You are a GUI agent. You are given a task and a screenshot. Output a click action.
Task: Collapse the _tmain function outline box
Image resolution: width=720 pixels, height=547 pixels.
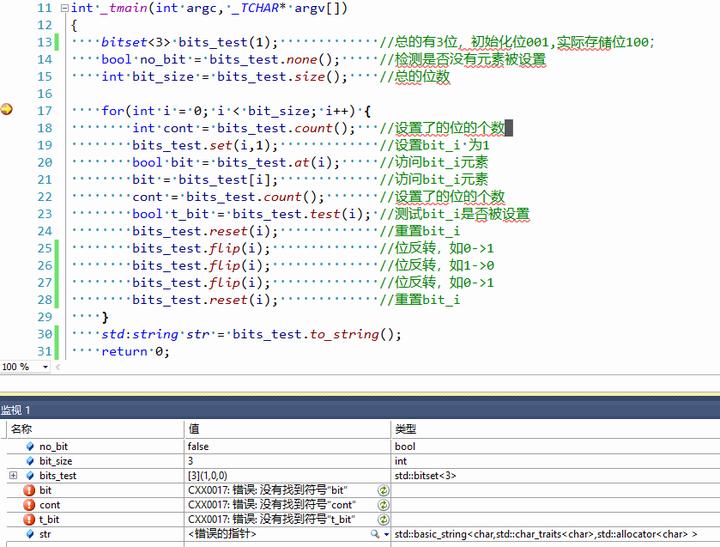[65, 8]
